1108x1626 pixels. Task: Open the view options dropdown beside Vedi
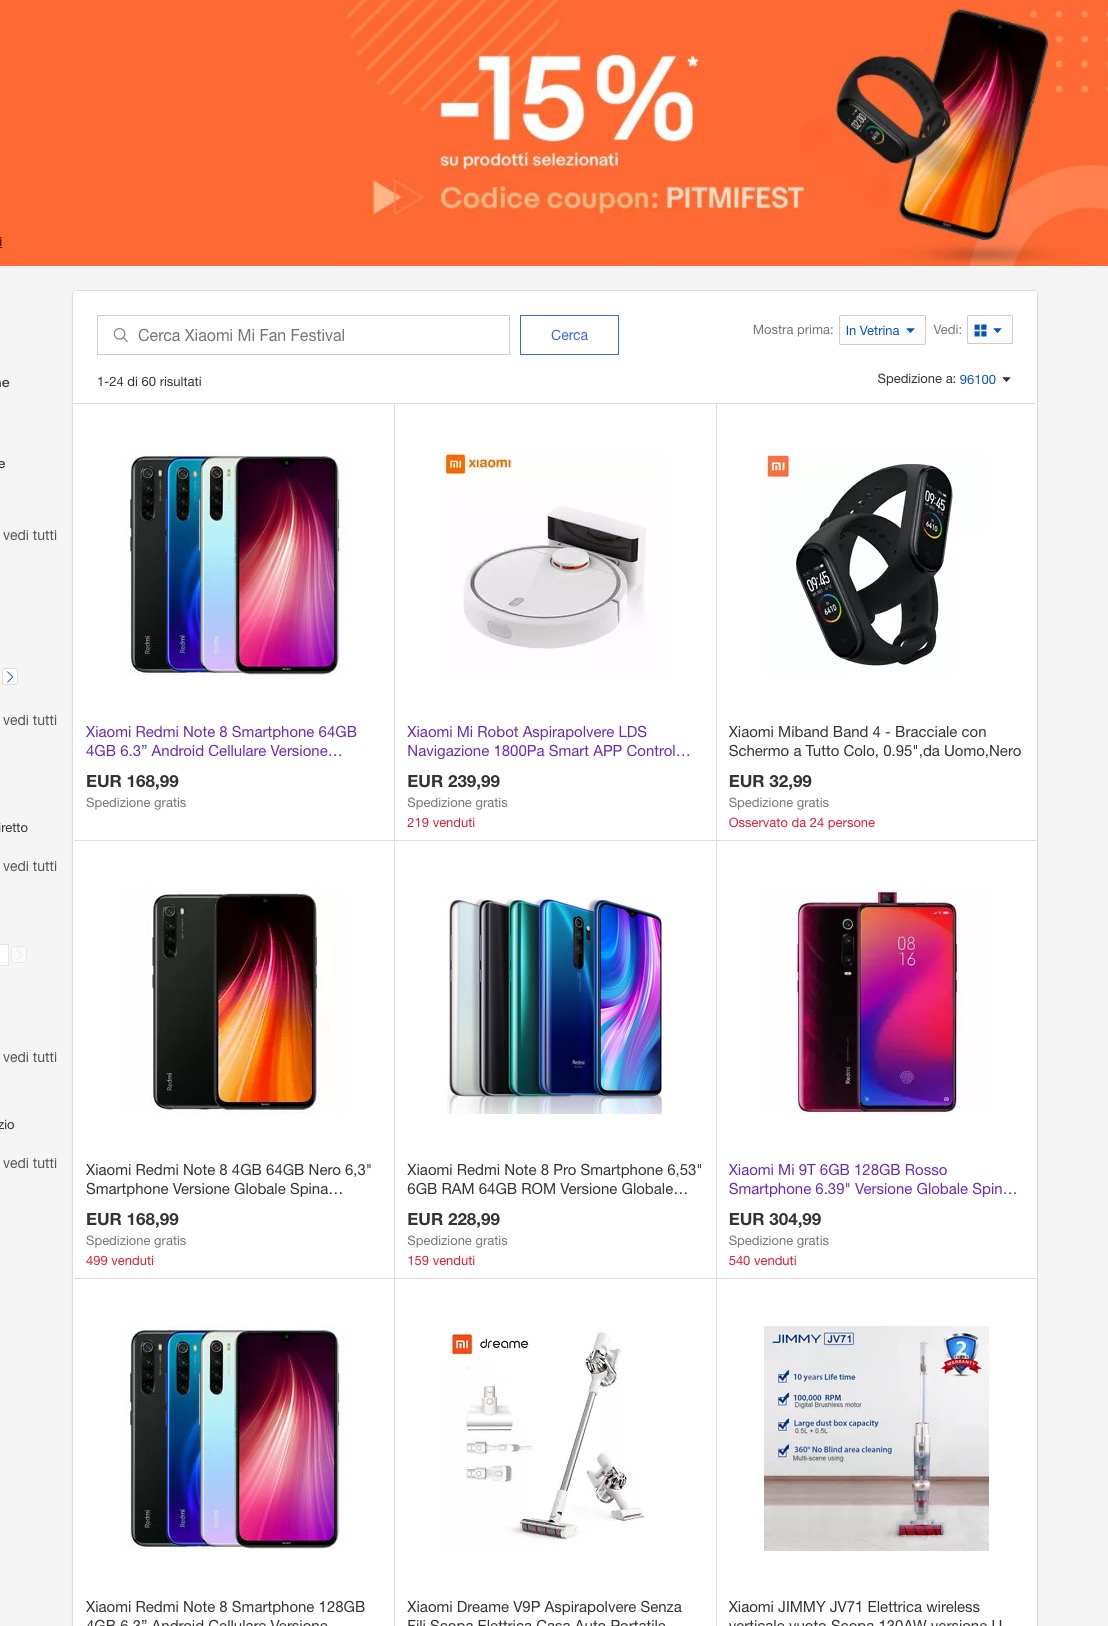coord(1000,329)
